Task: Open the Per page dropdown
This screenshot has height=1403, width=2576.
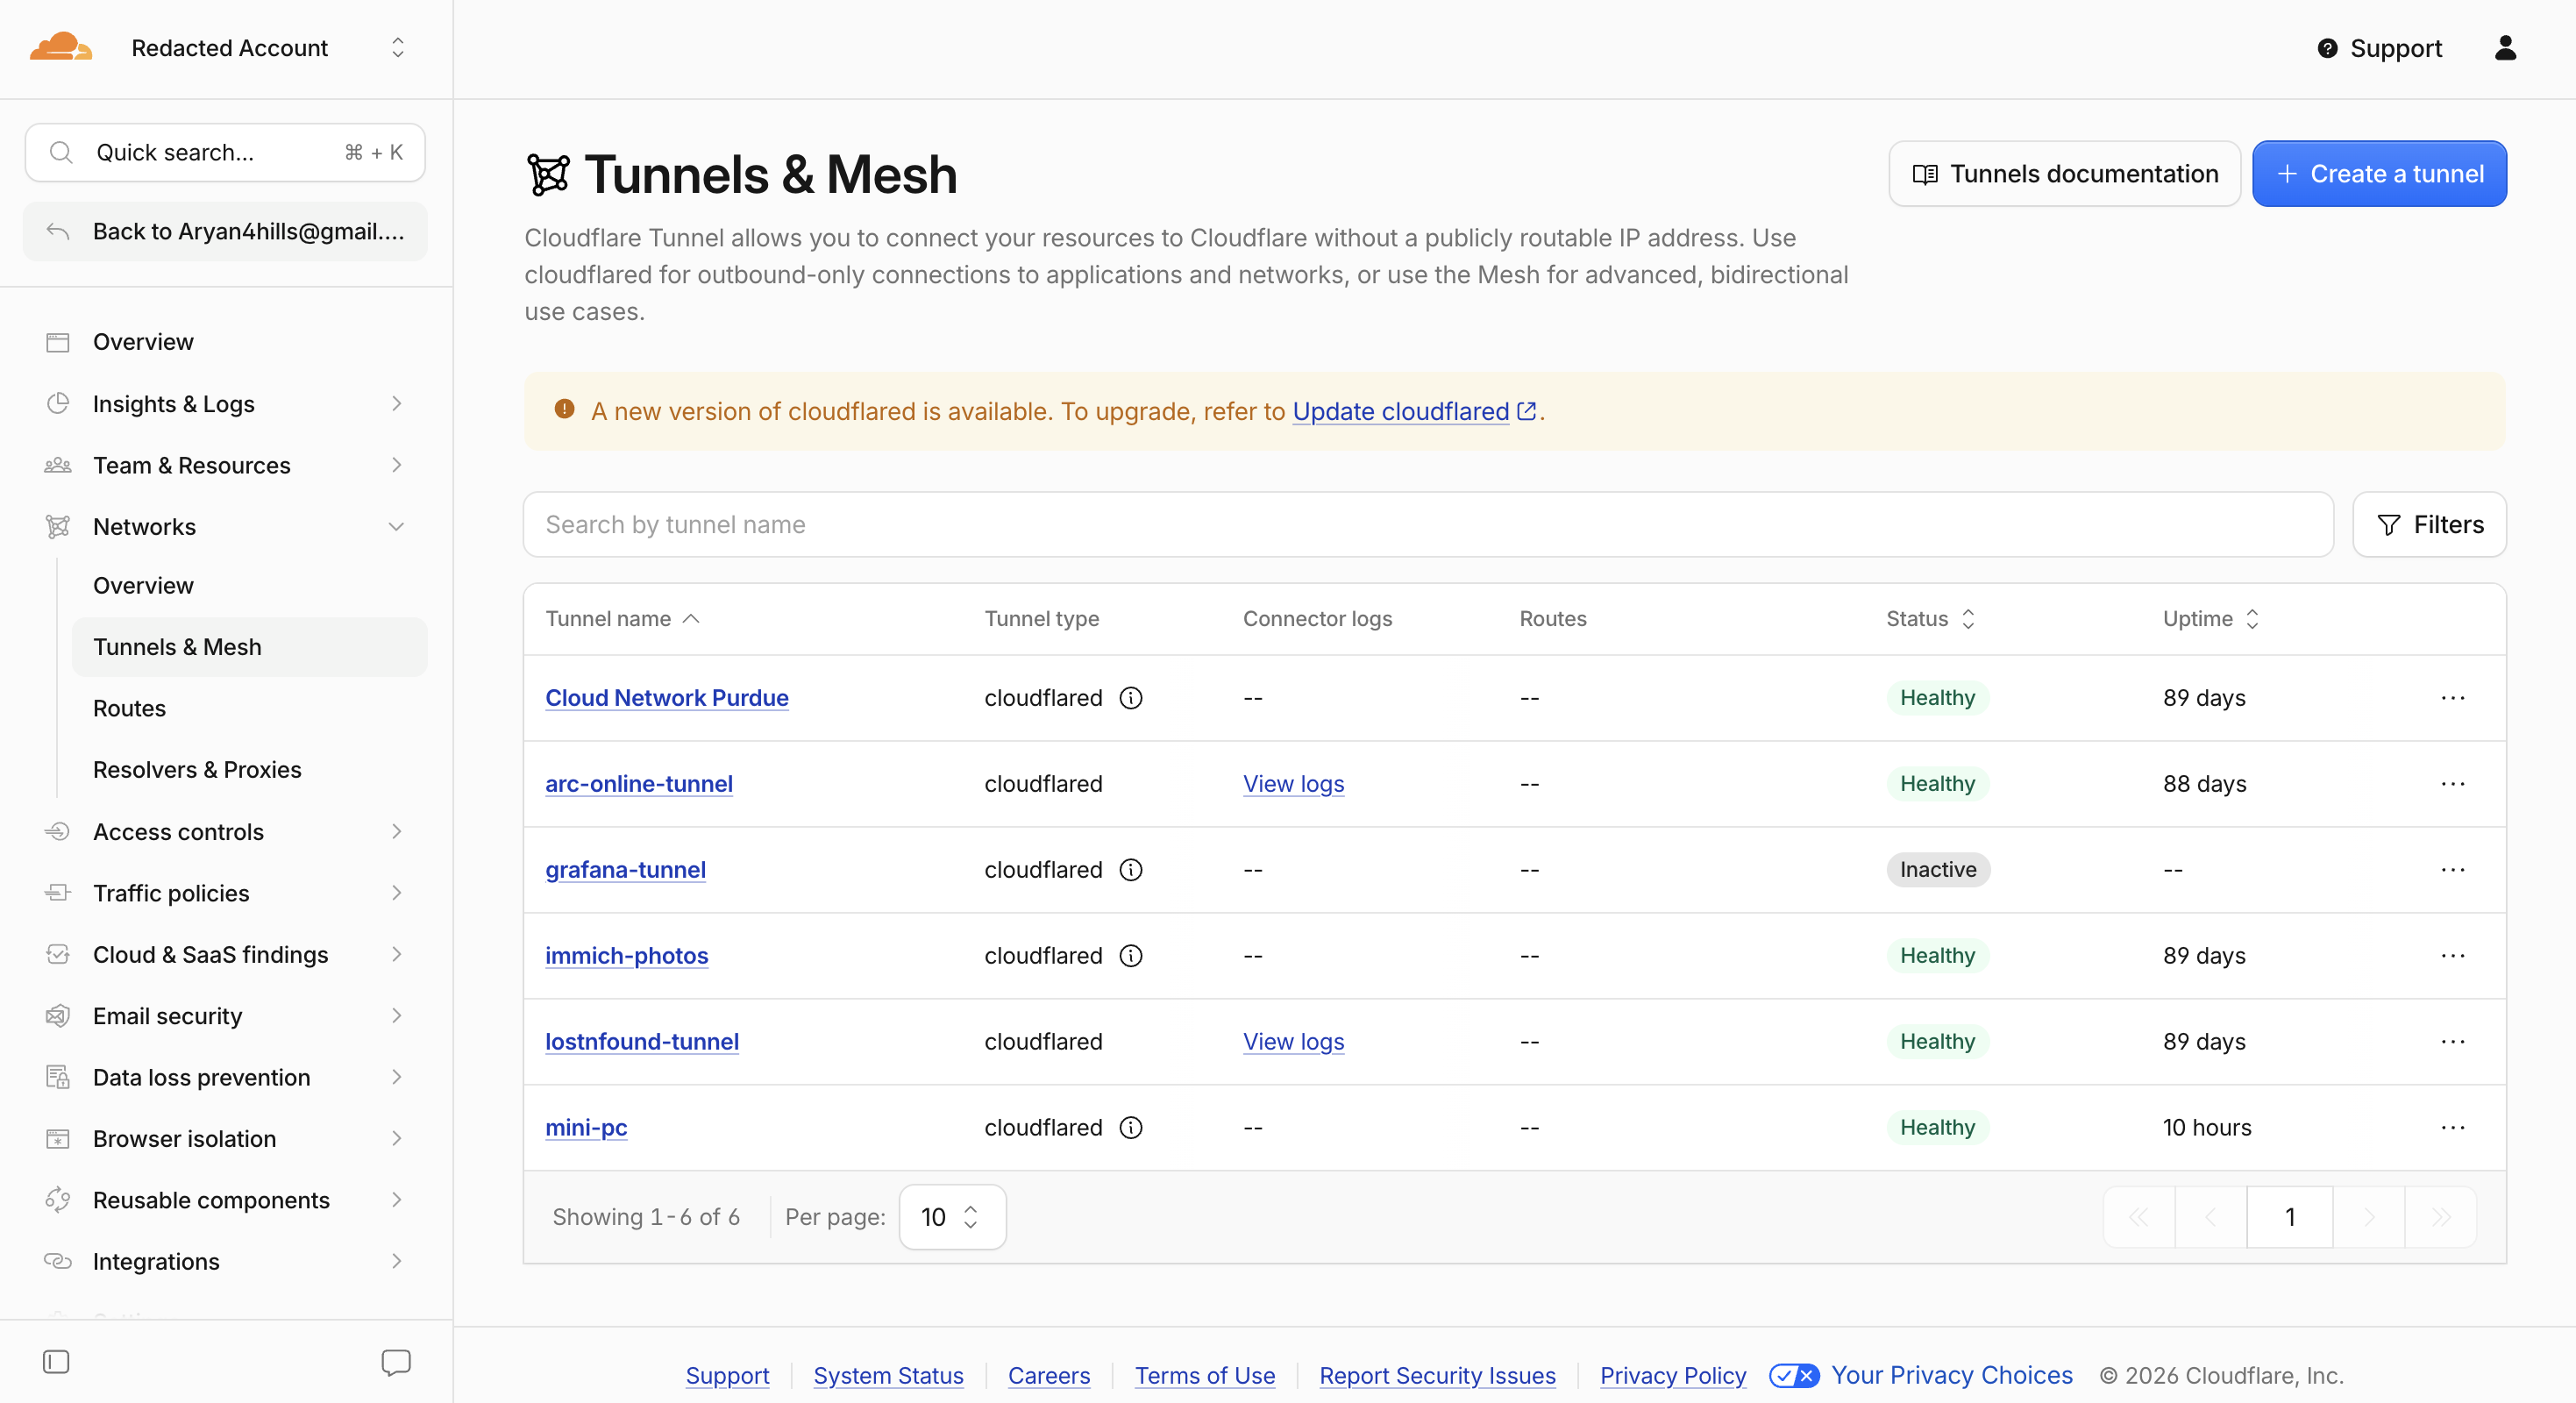Action: click(x=952, y=1217)
